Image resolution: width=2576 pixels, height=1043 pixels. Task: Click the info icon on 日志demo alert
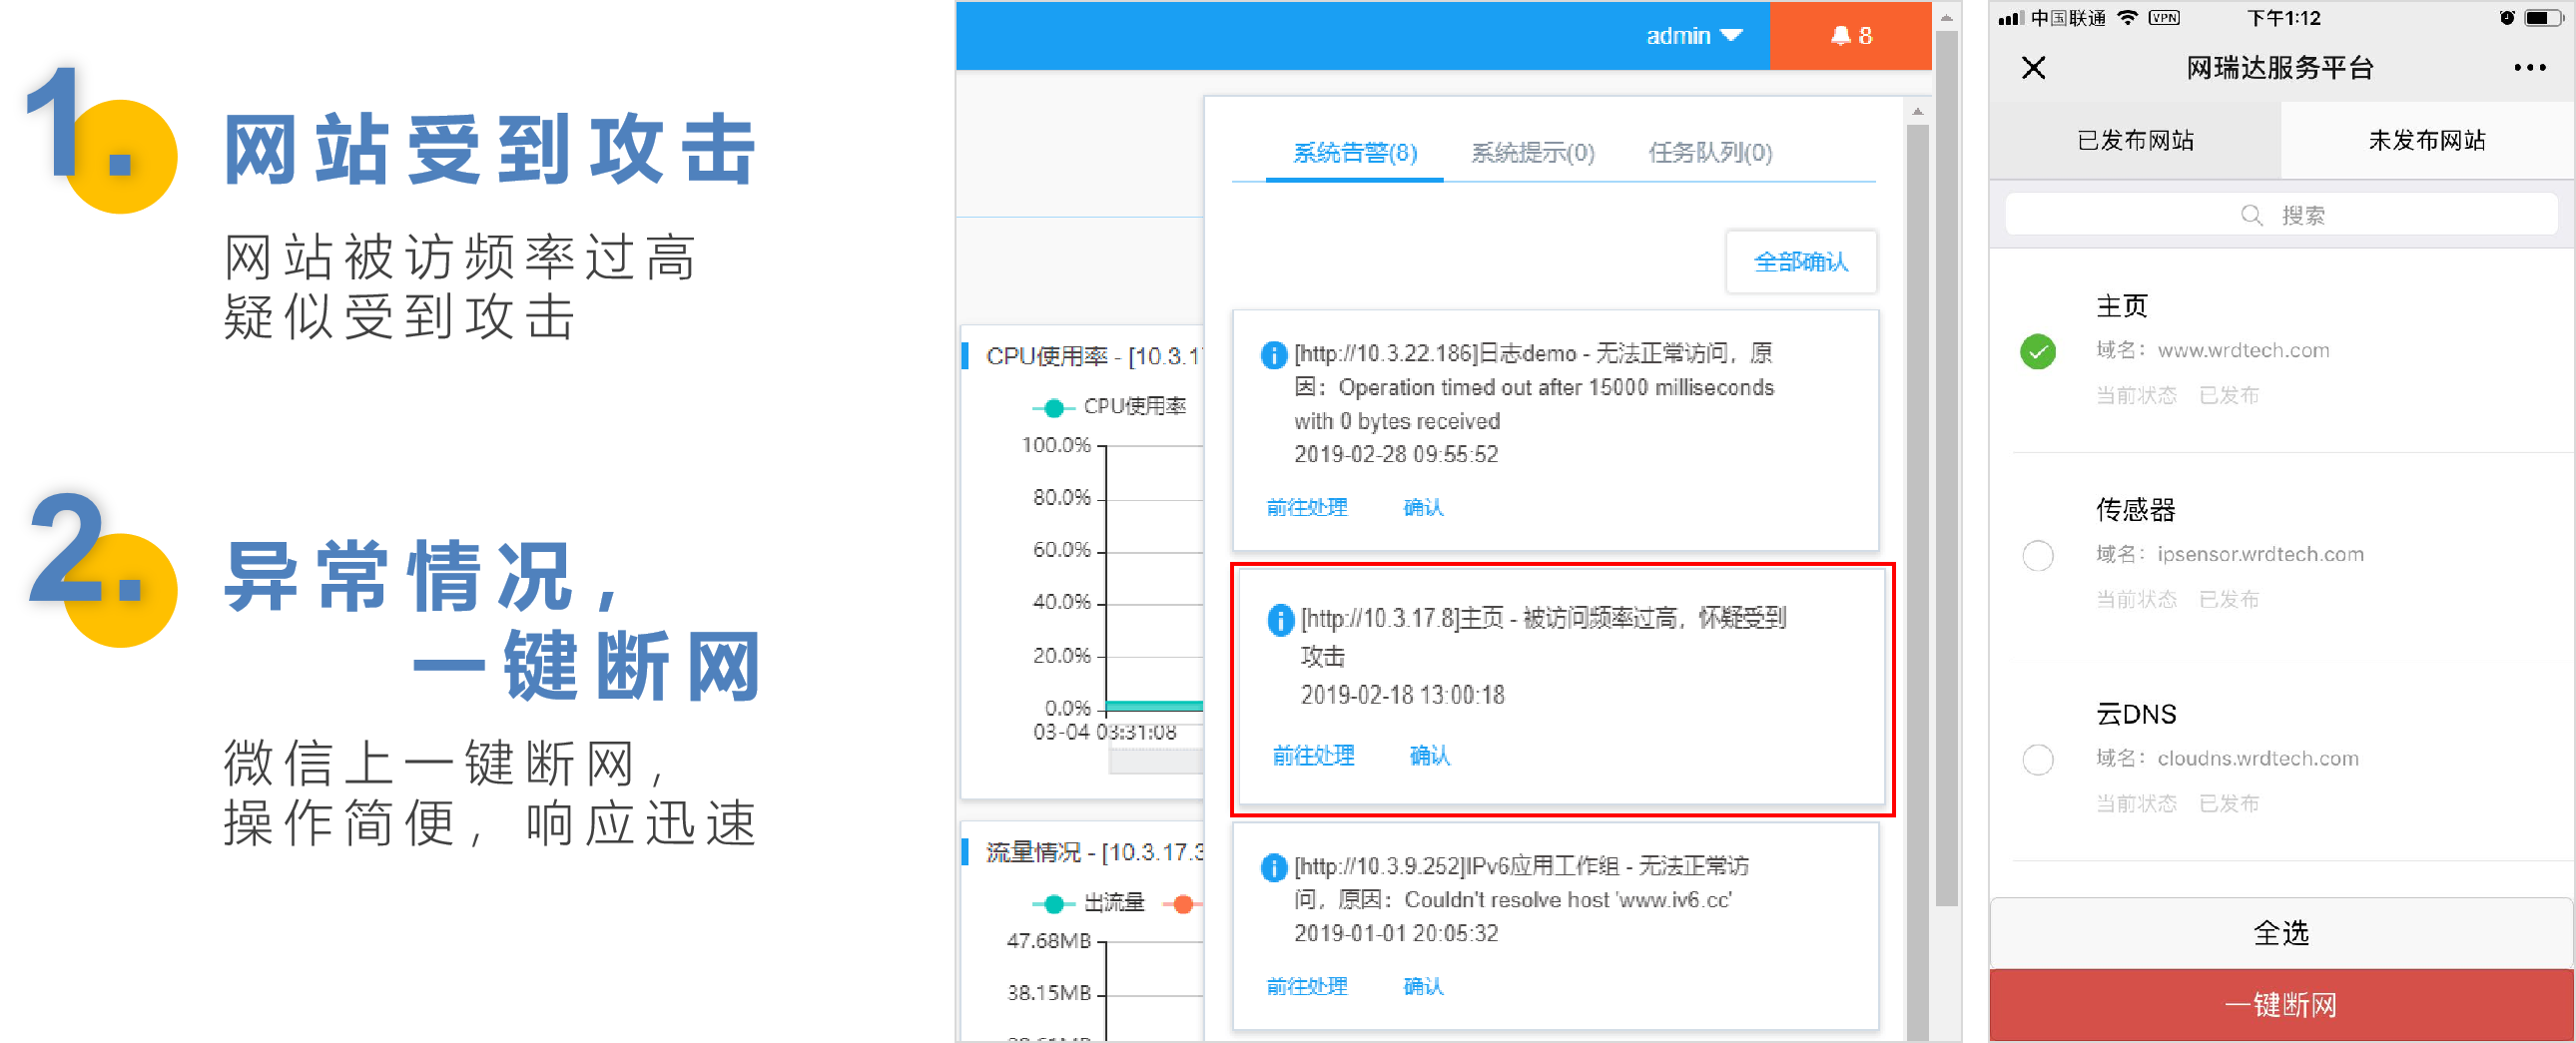coord(1273,355)
